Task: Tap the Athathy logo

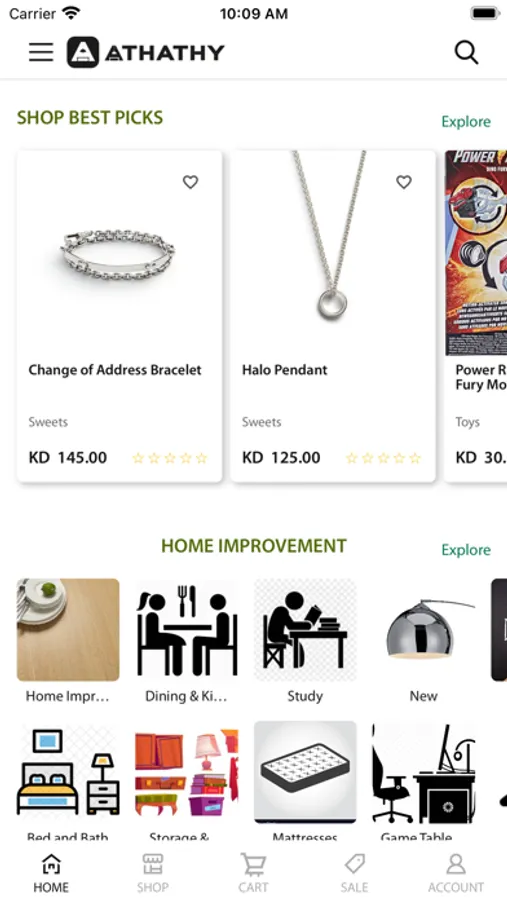Action: [145, 52]
